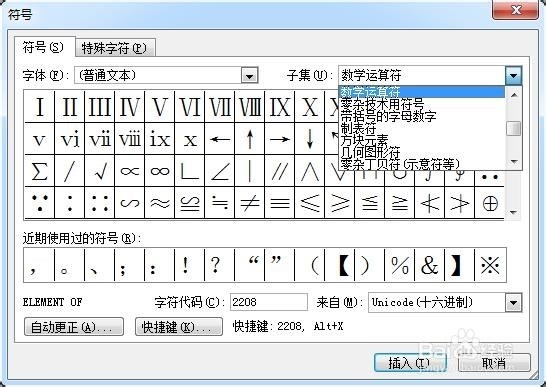
Task: Pick recently used ampersand symbol
Action: (x=430, y=265)
